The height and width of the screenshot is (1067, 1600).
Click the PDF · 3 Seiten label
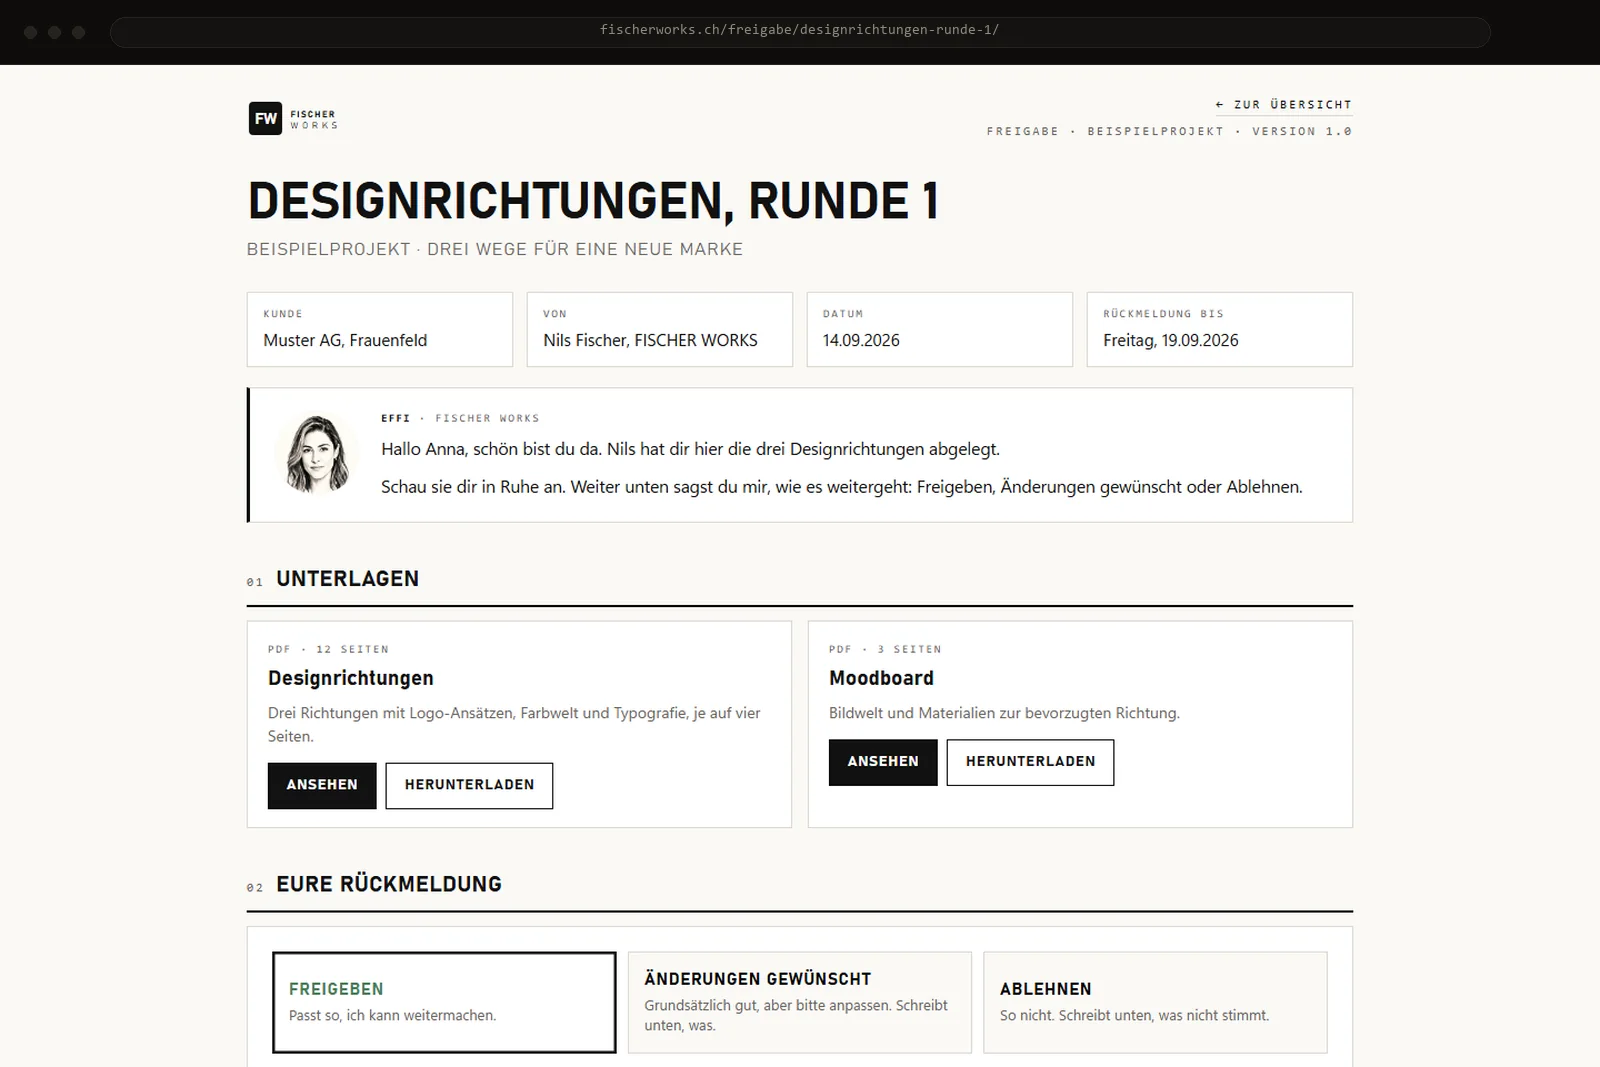click(x=885, y=649)
